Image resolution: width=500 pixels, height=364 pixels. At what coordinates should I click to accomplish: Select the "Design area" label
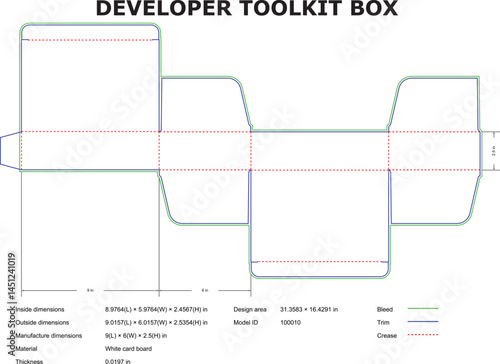click(250, 309)
